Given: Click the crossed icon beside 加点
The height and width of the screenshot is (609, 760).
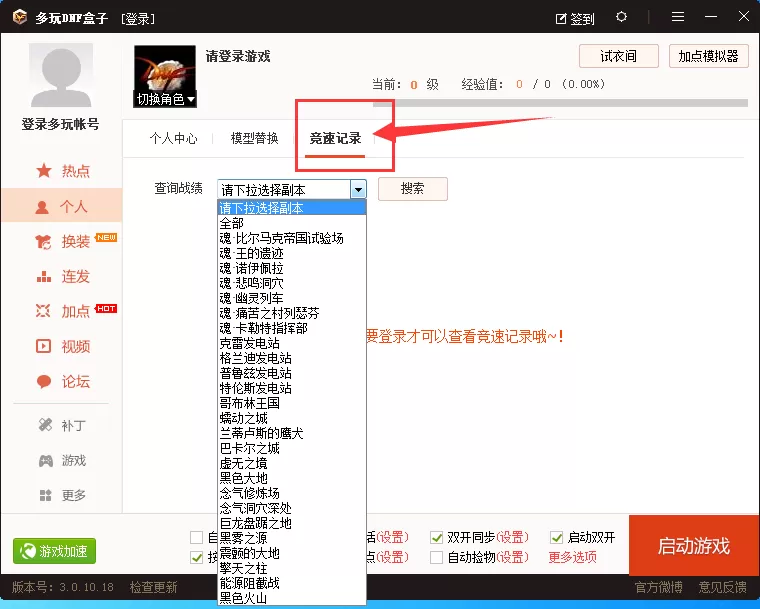Looking at the screenshot, I should [43, 311].
